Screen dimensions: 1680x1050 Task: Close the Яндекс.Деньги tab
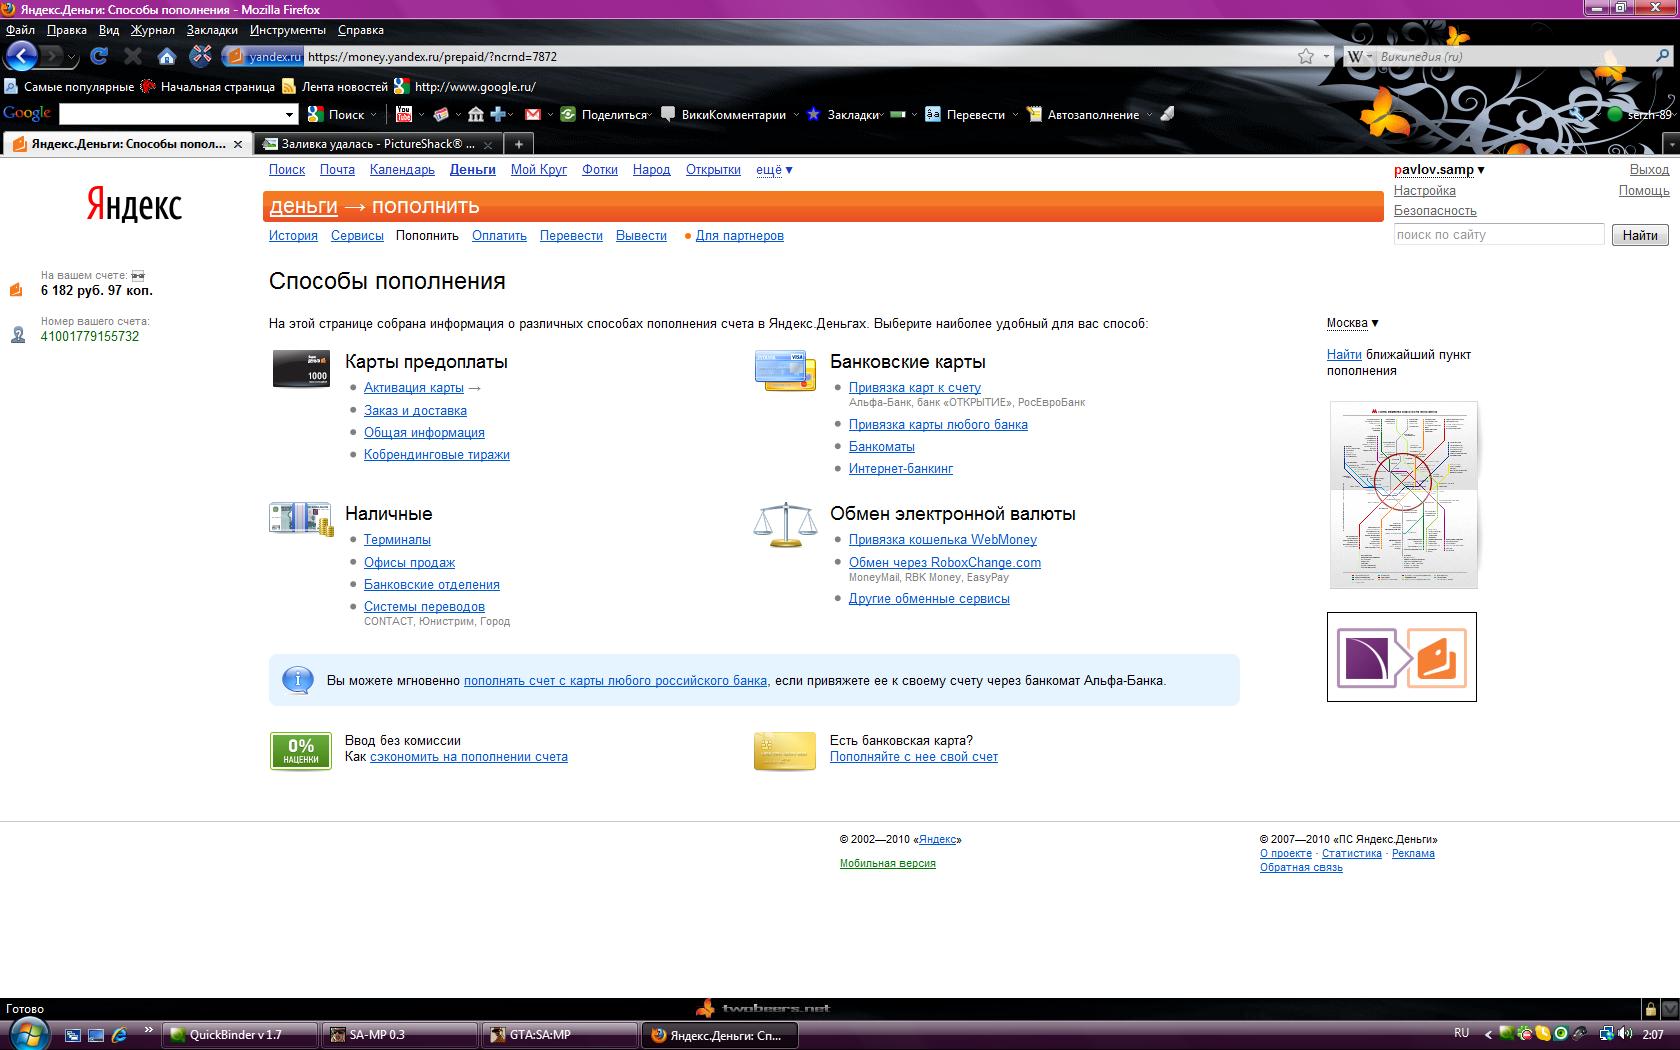click(237, 144)
